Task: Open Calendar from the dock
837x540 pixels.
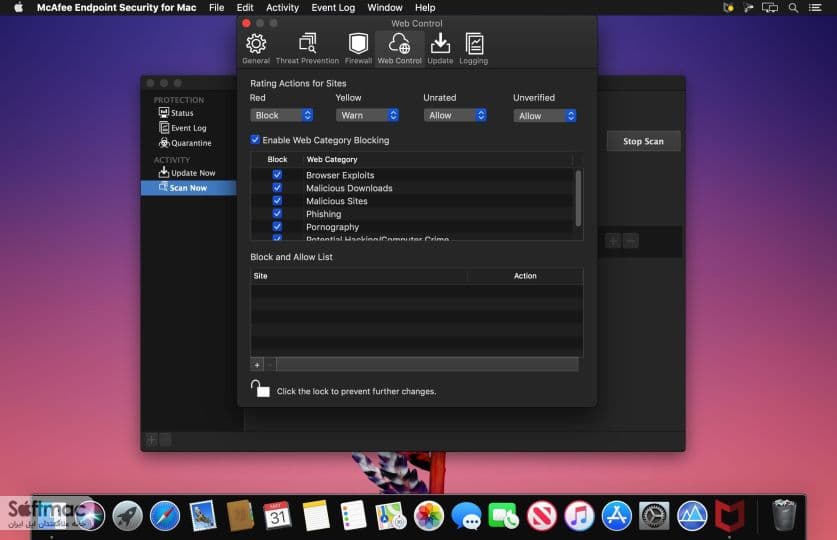Action: click(x=278, y=516)
